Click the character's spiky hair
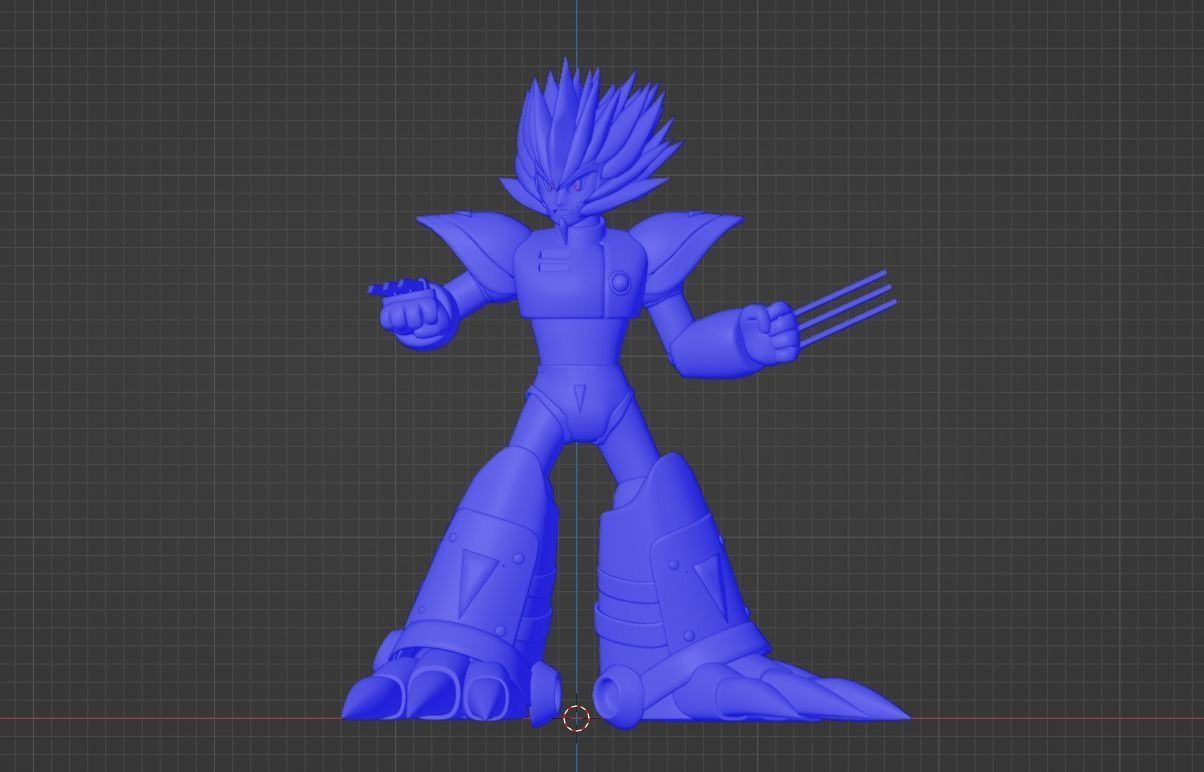The height and width of the screenshot is (772, 1204). [598, 135]
